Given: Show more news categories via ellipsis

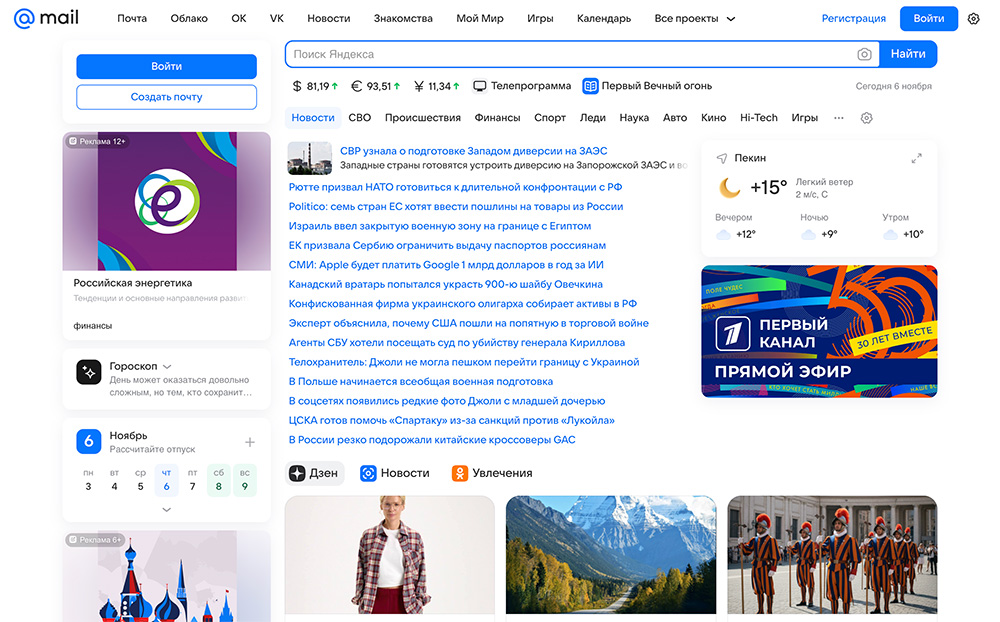Looking at the screenshot, I should (x=838, y=118).
